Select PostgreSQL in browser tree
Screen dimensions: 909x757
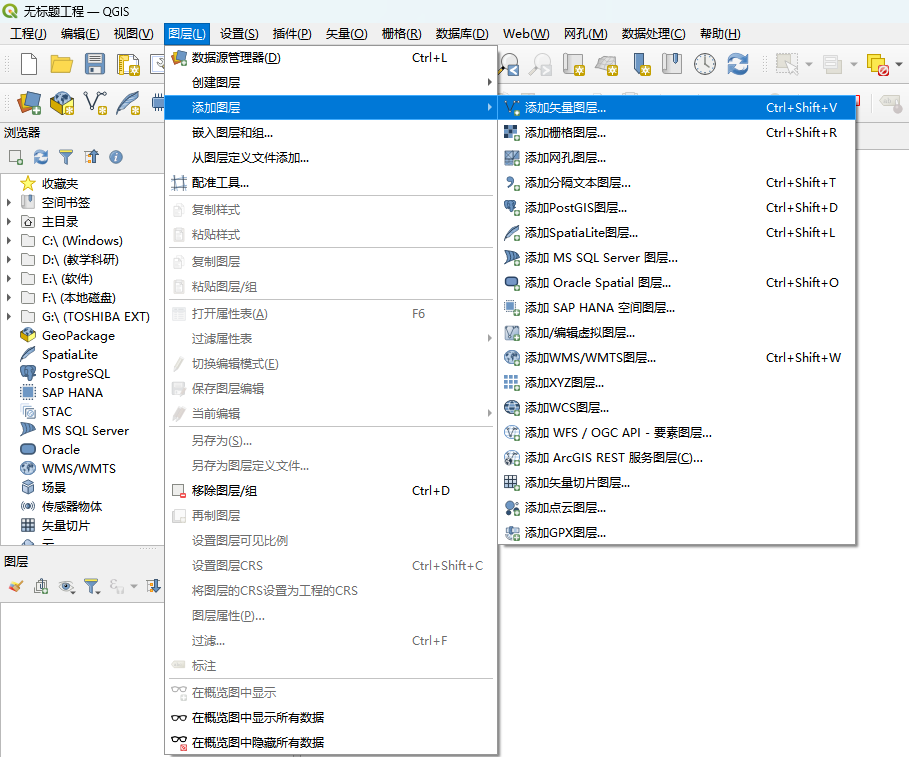coord(76,374)
